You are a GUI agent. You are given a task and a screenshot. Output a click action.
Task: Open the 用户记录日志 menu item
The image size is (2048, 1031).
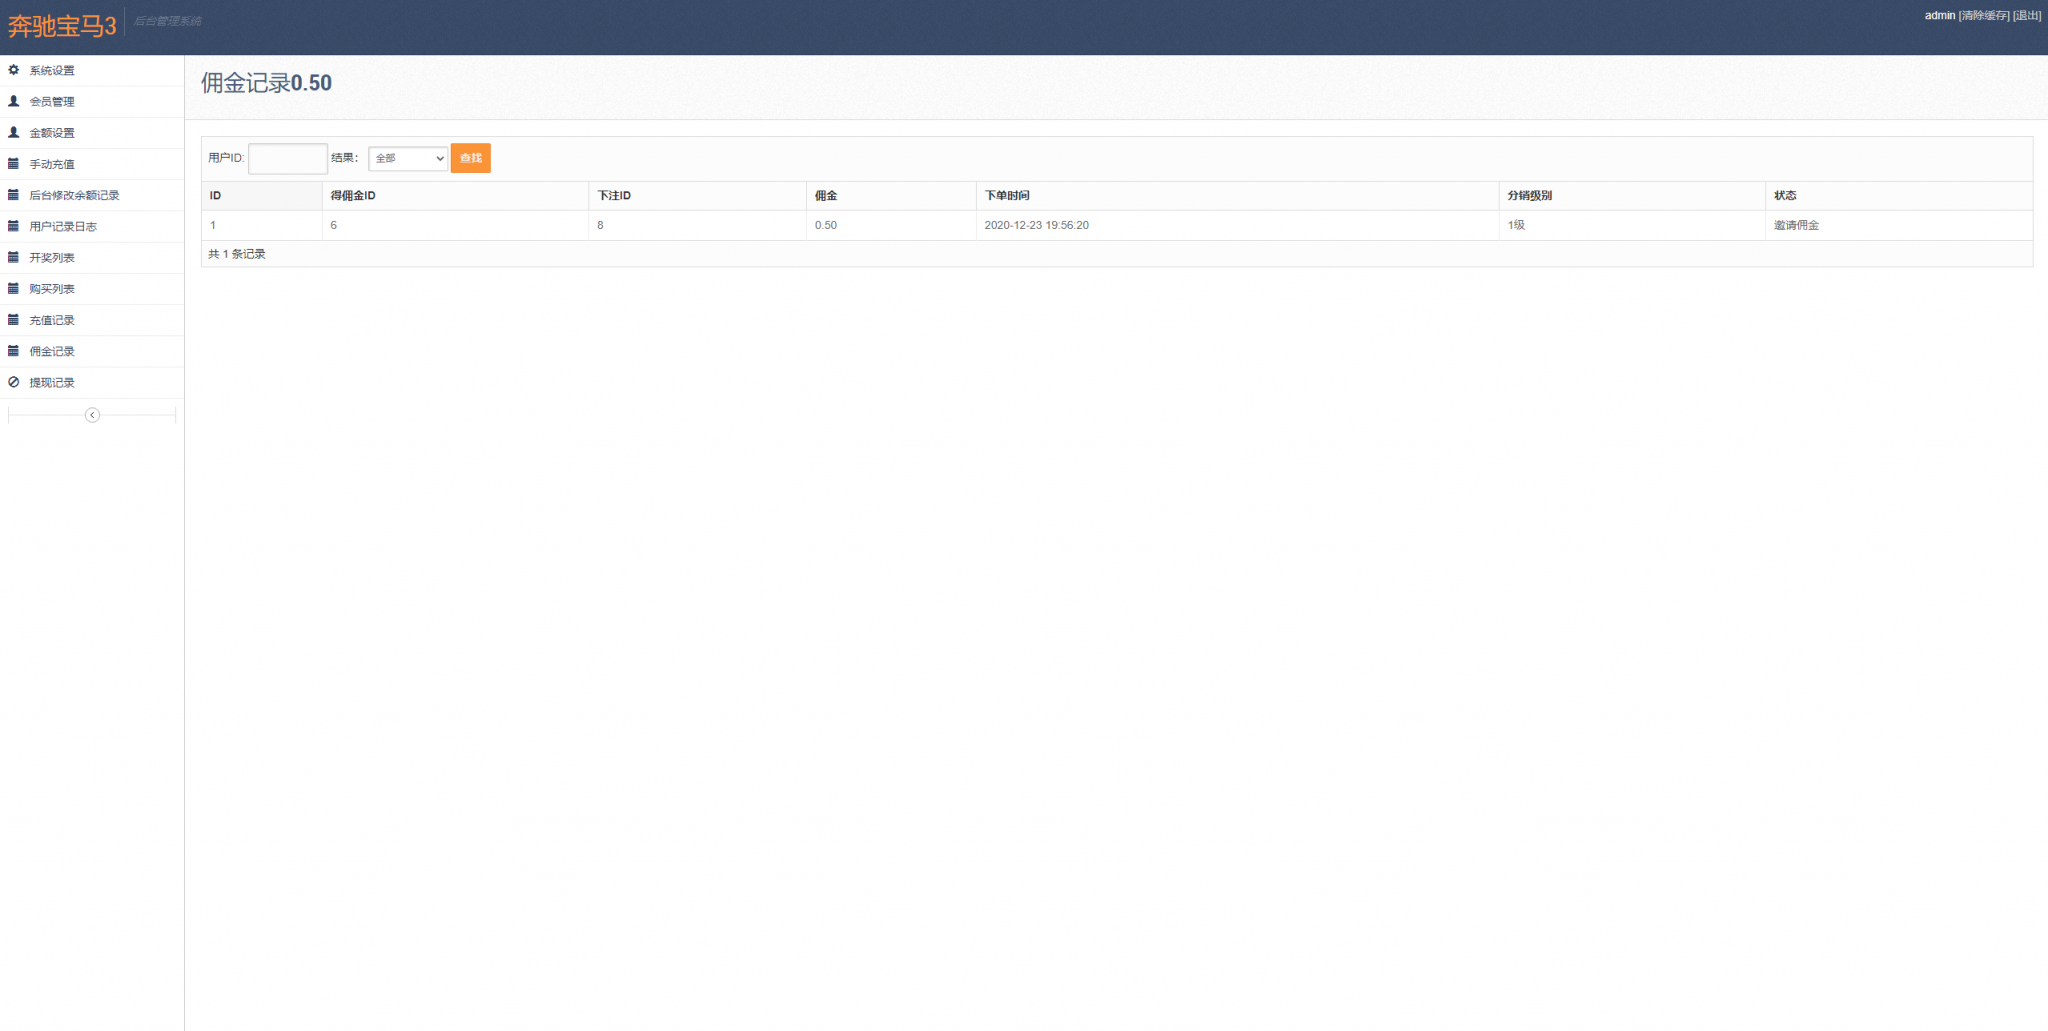[63, 226]
